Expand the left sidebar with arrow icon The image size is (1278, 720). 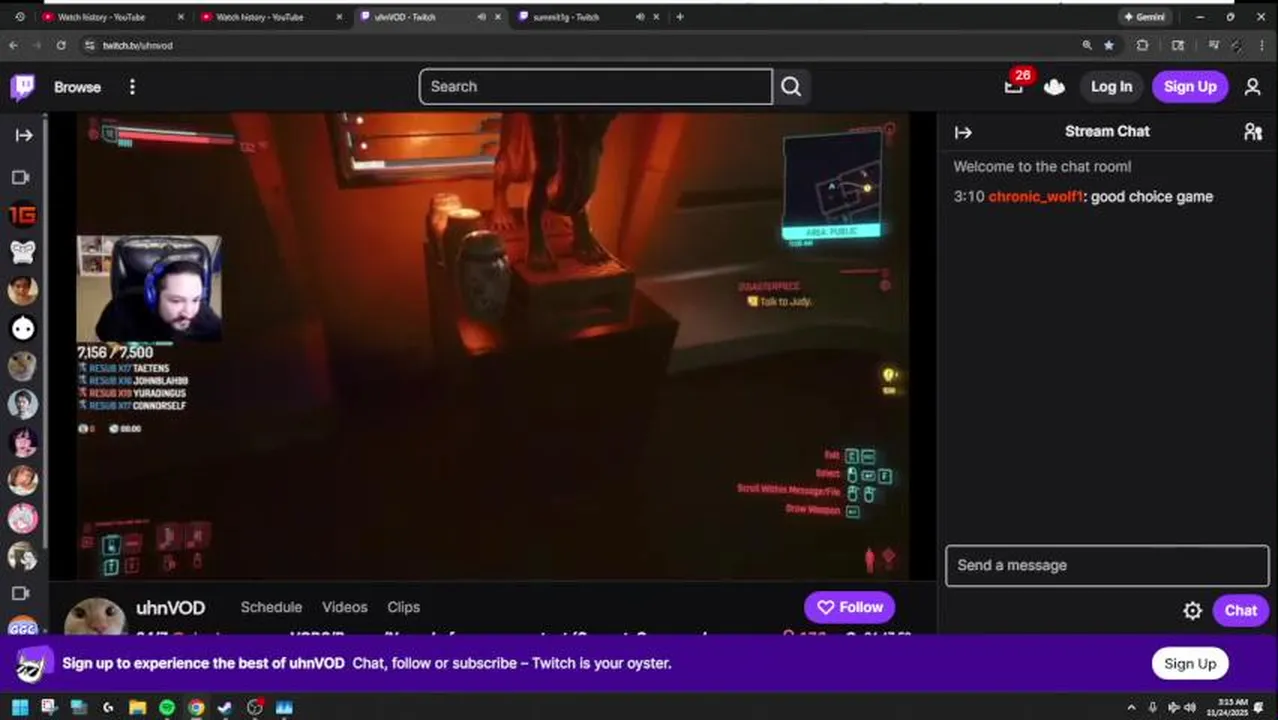pos(23,135)
